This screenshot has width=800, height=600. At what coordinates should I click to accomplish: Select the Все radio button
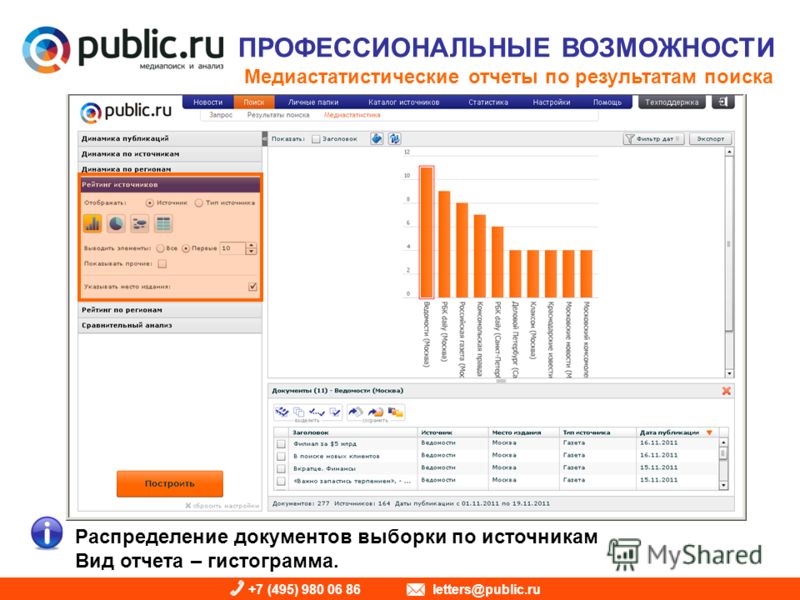pos(160,248)
